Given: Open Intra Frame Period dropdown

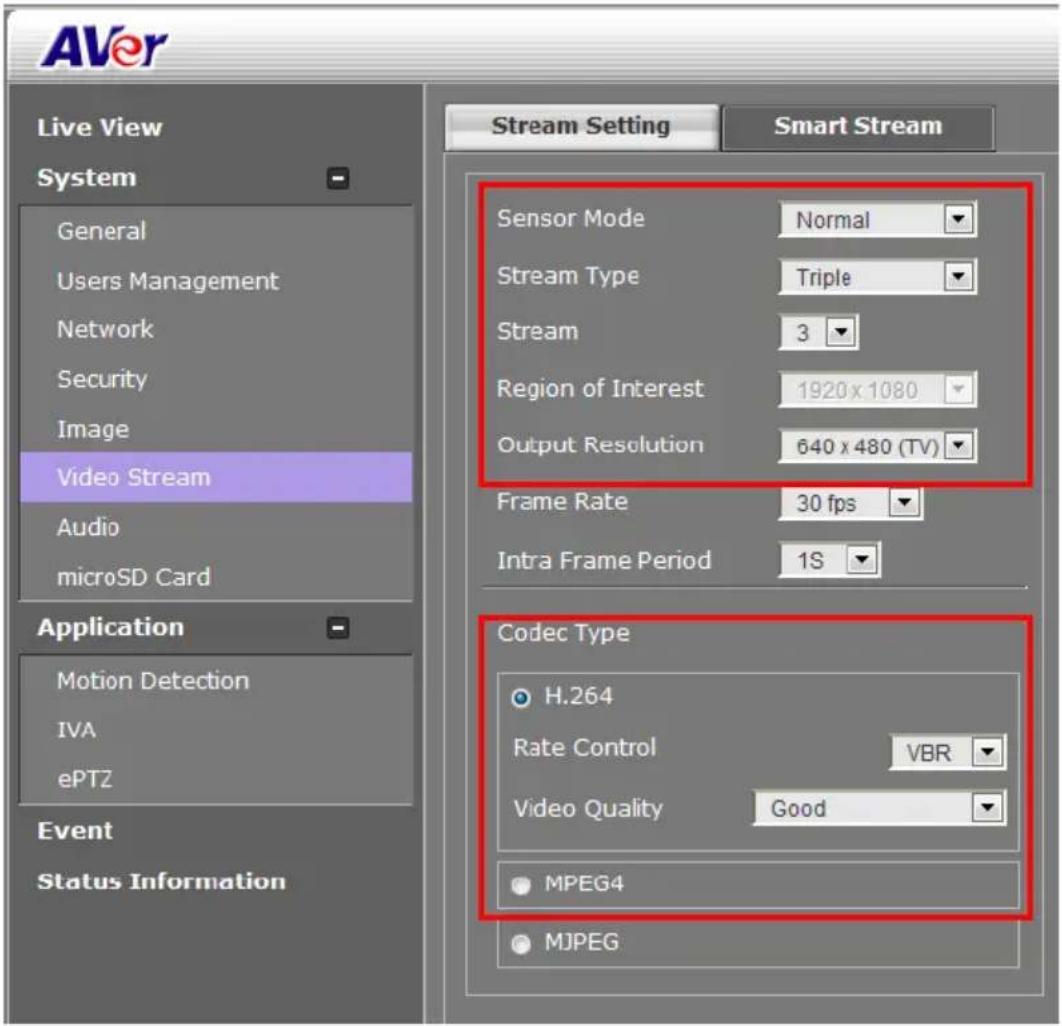Looking at the screenshot, I should point(830,559).
